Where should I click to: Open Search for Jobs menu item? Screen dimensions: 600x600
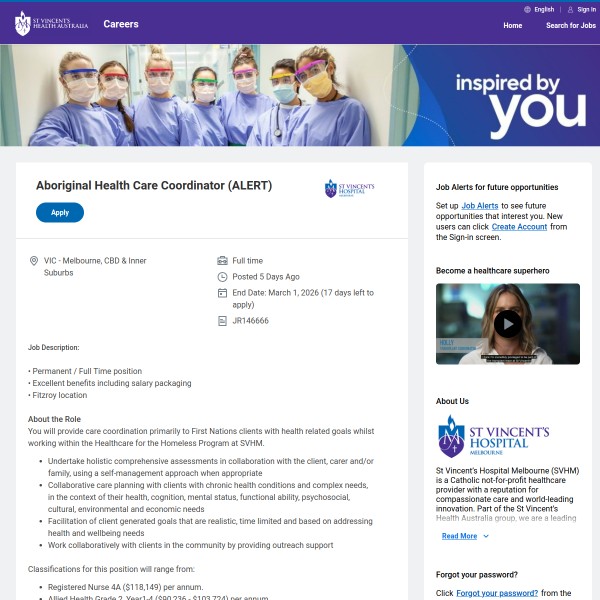coord(570,25)
